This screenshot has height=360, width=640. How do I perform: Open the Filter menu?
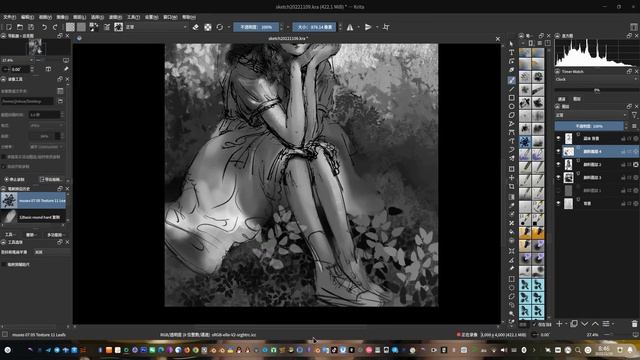click(x=115, y=17)
